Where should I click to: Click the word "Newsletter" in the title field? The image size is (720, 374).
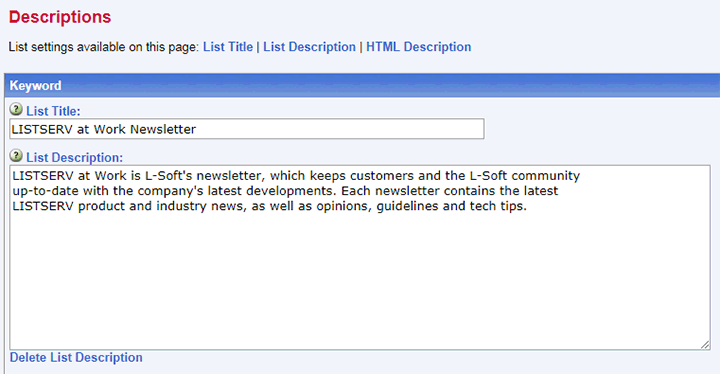163,130
